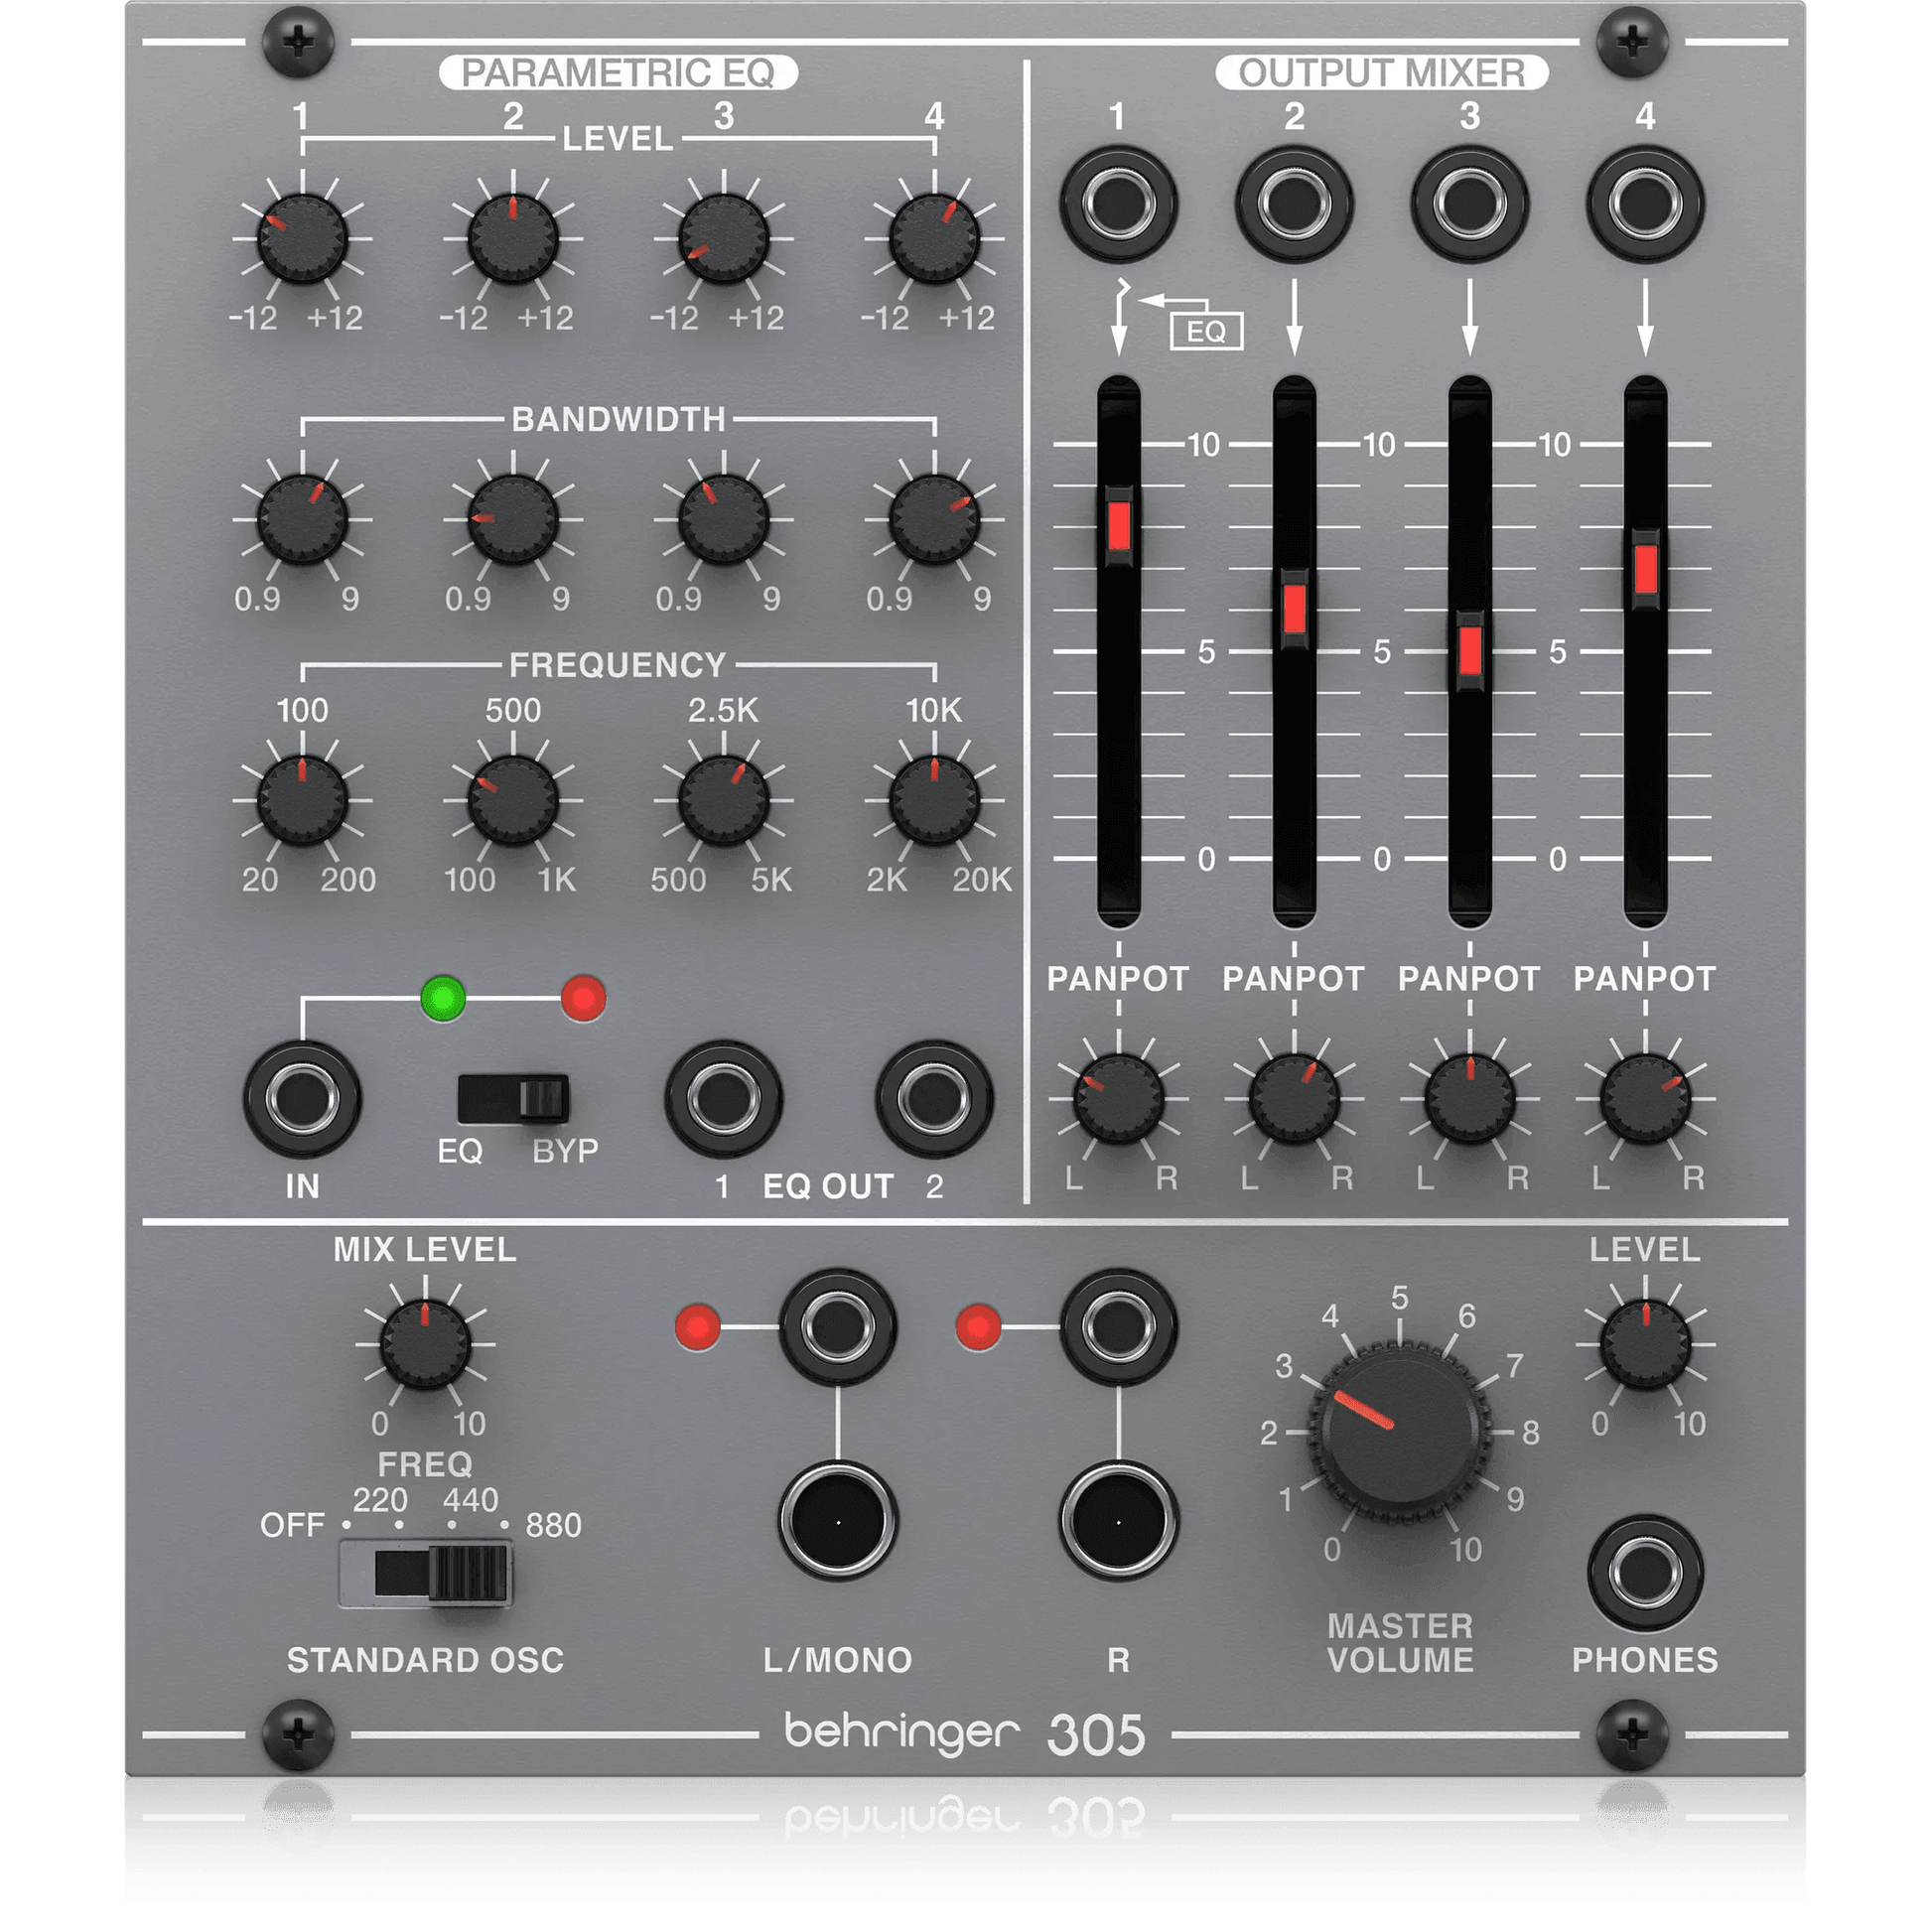This screenshot has width=1932, height=1932.
Task: Click the EQ OUT 2 jack
Action: pos(934,1098)
